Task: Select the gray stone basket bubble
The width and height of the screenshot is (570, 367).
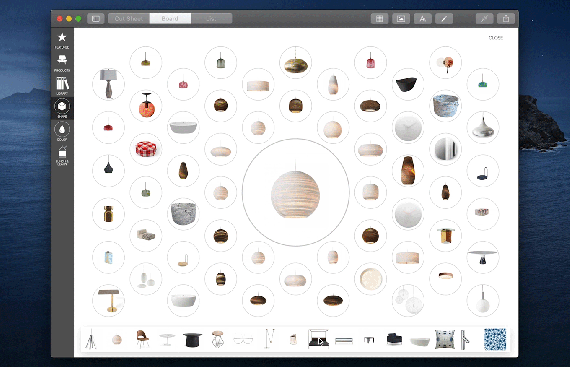Action: pos(183,214)
